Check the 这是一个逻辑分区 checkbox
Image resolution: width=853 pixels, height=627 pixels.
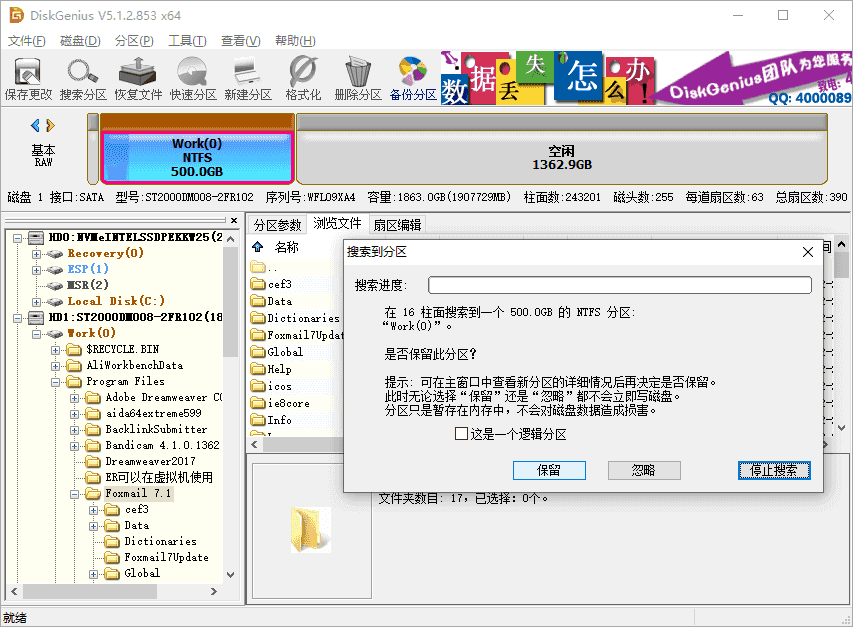click(461, 434)
